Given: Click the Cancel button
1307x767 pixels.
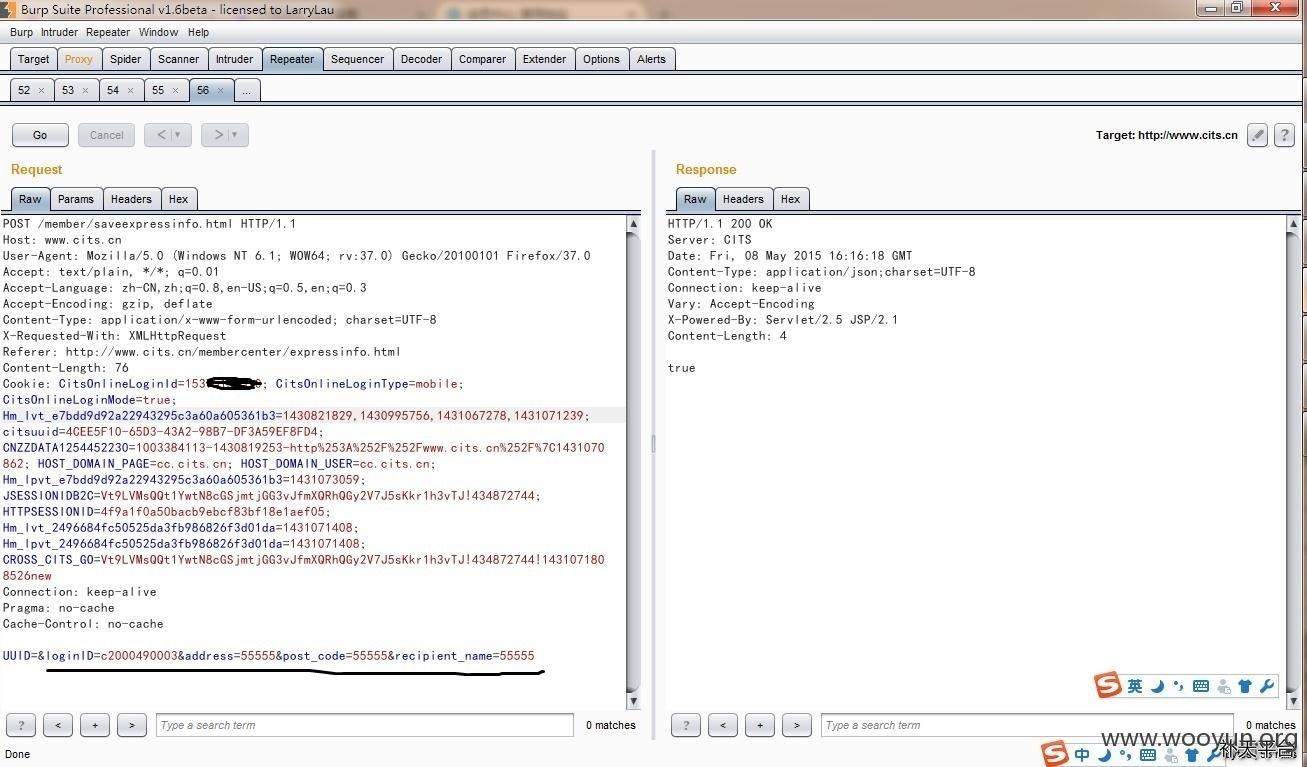Looking at the screenshot, I should click(107, 135).
